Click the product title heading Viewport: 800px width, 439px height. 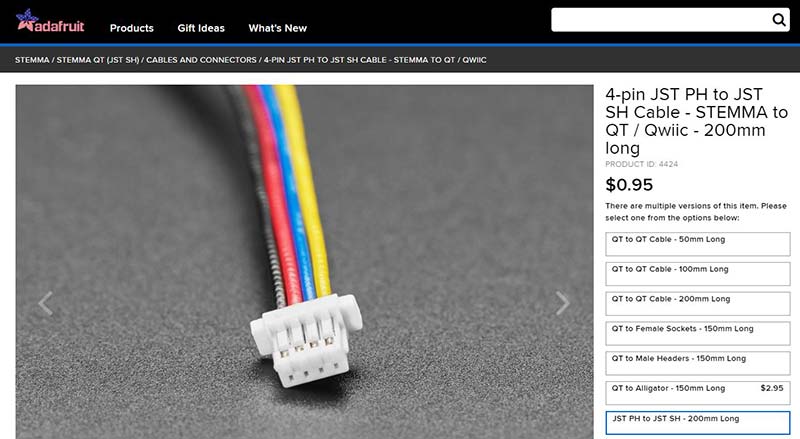[x=696, y=121]
